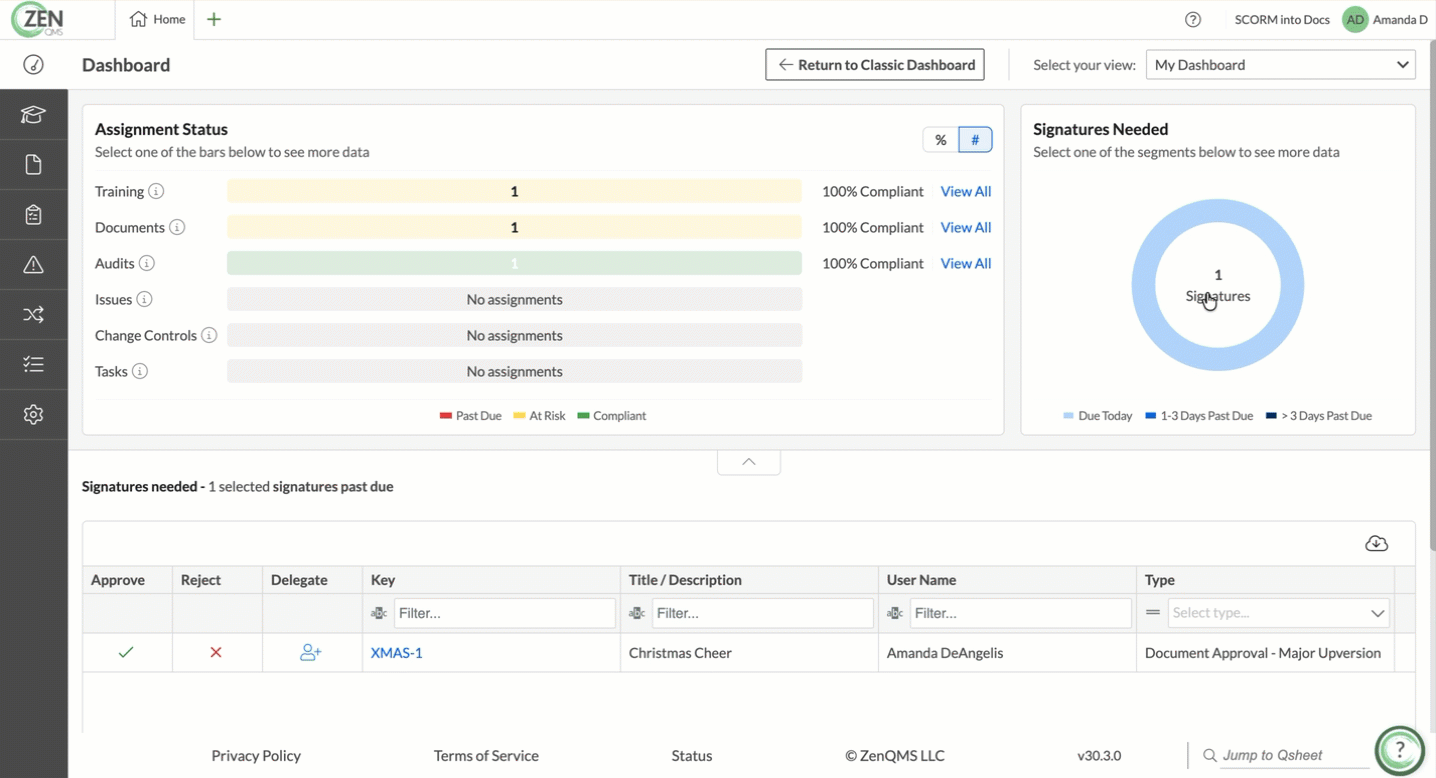
Task: Click User Name filter operator icon
Action: (x=895, y=613)
